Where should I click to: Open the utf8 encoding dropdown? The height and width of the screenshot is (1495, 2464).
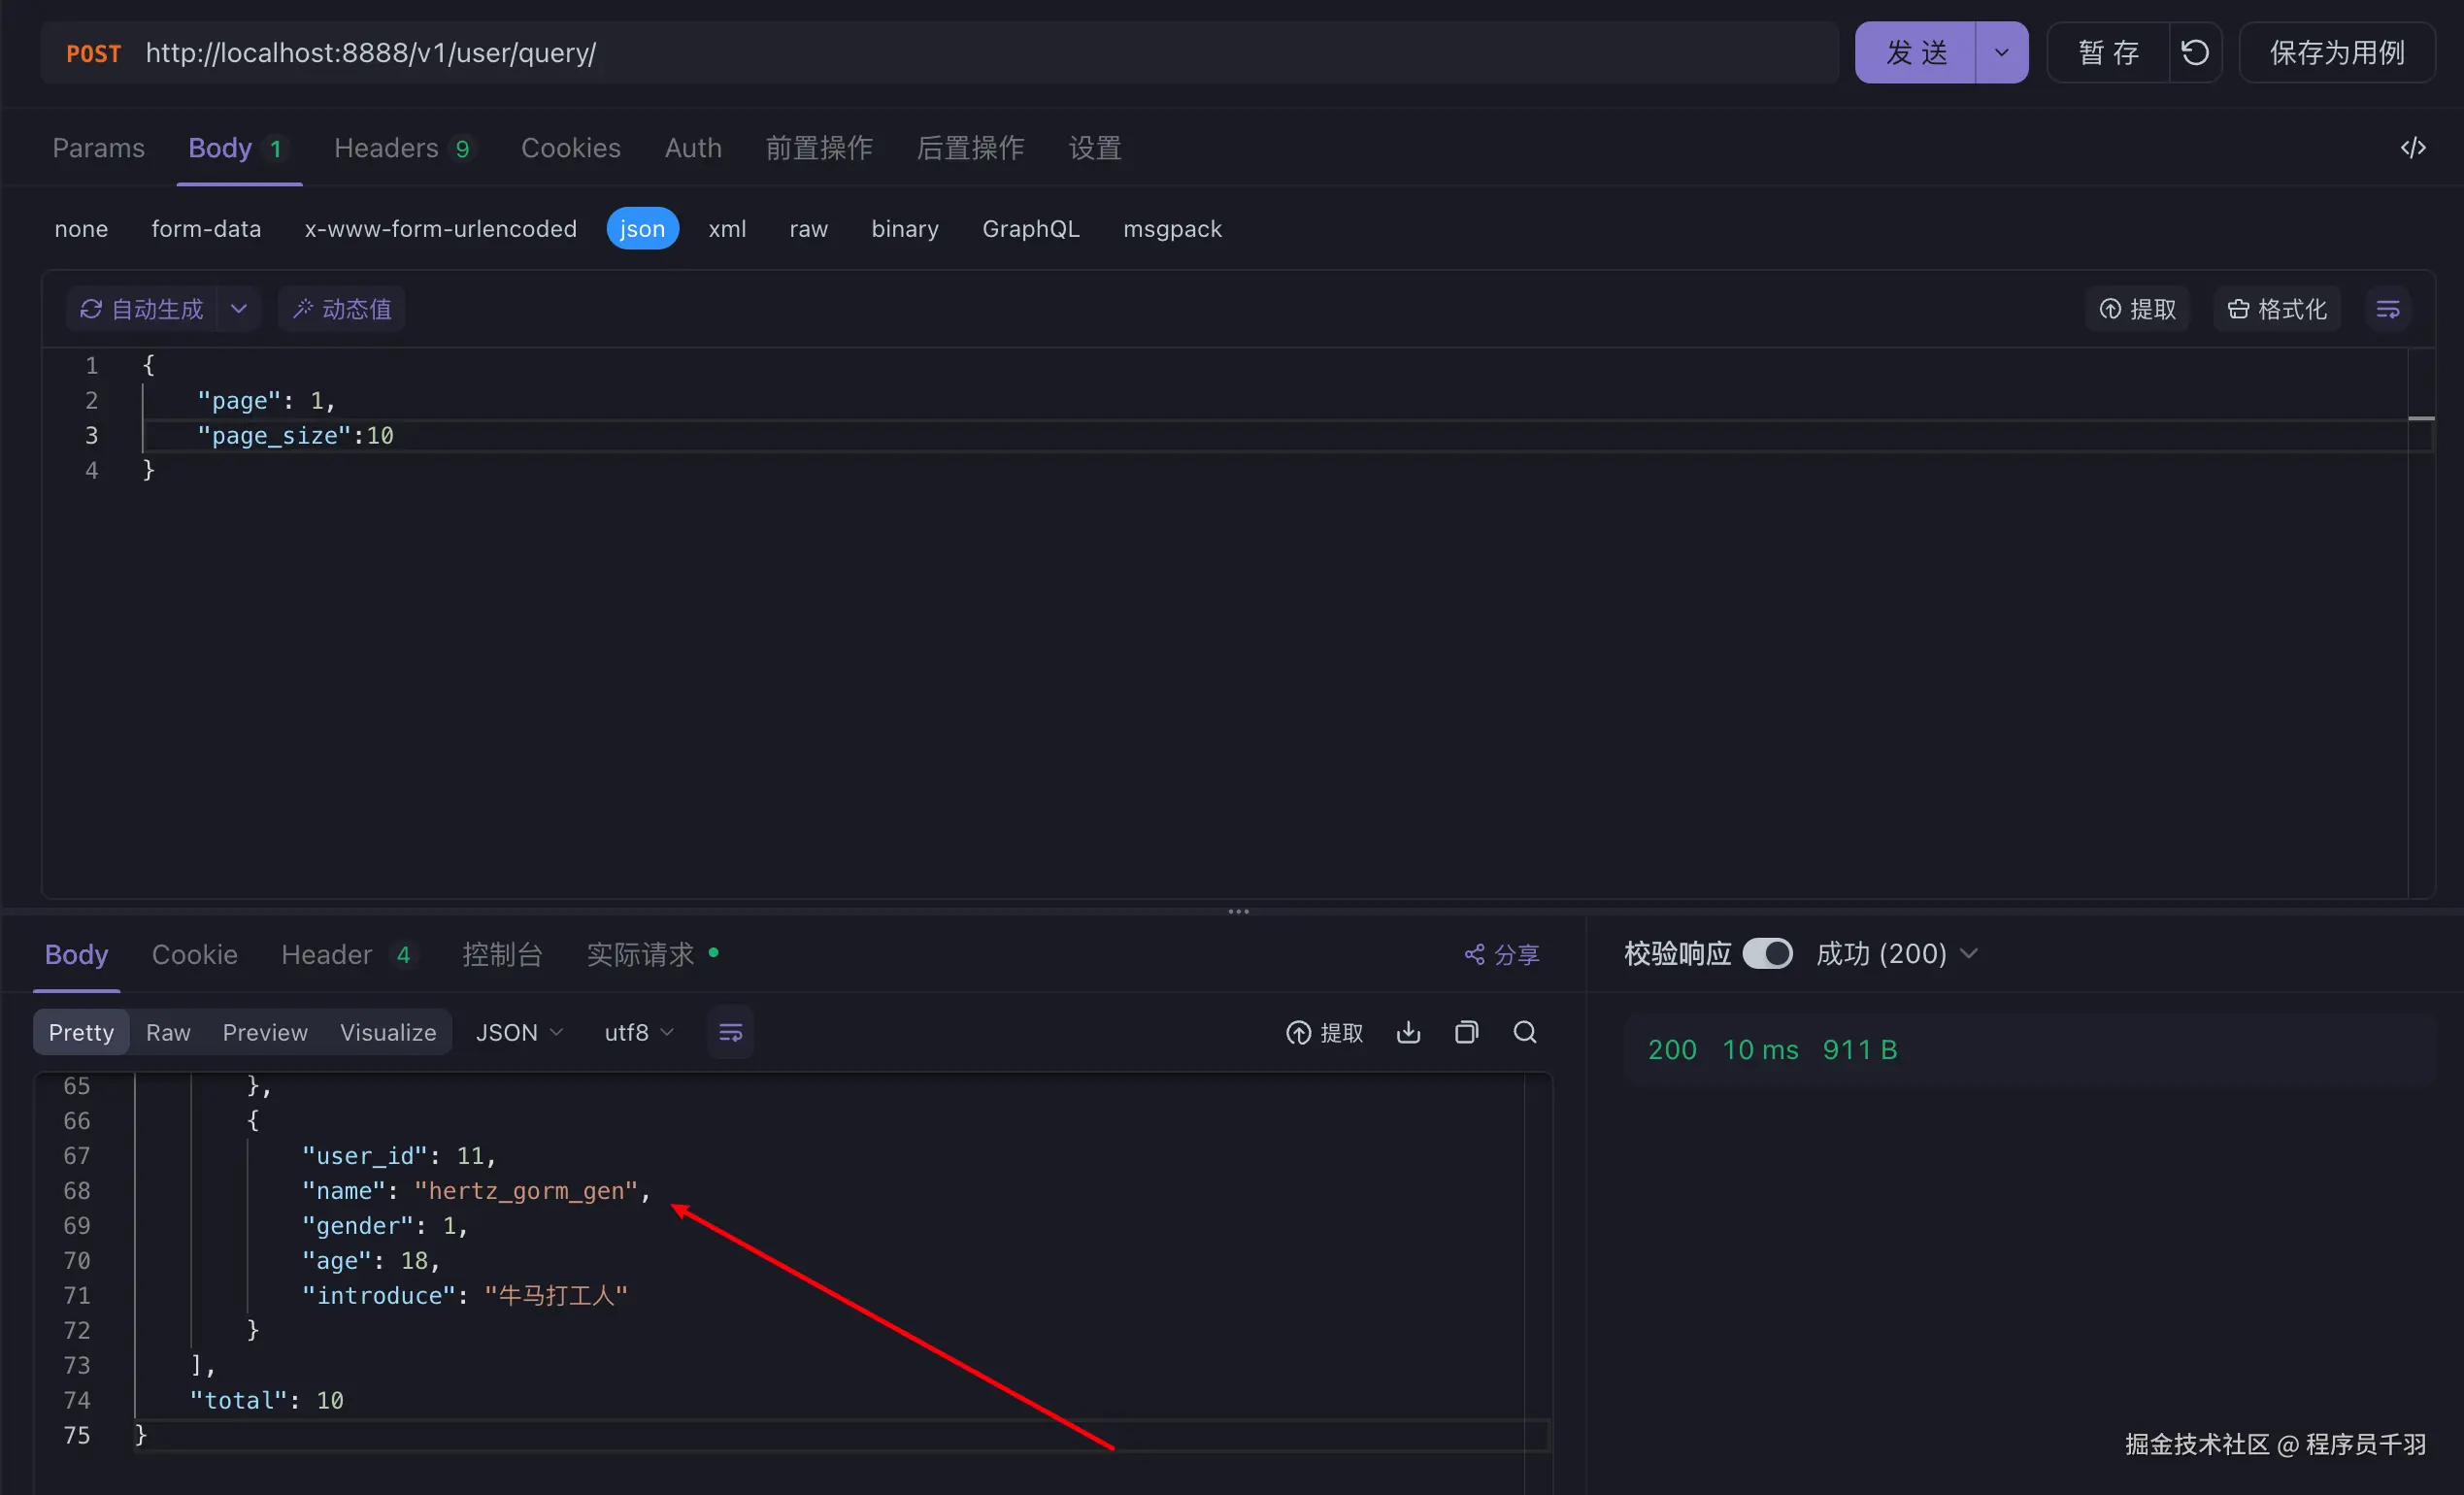[x=638, y=1032]
